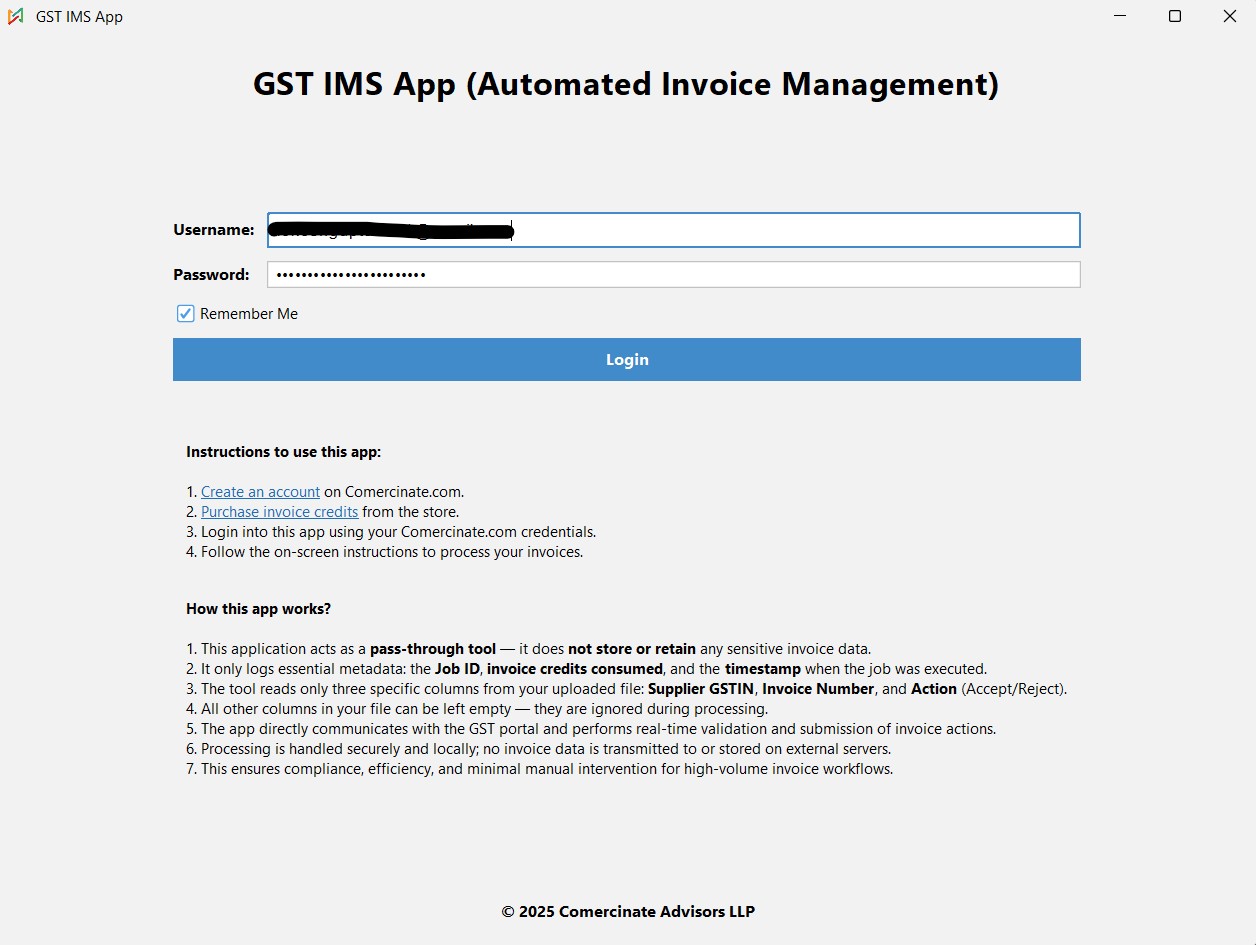
Task: Focus the Username input field
Action: click(x=673, y=230)
